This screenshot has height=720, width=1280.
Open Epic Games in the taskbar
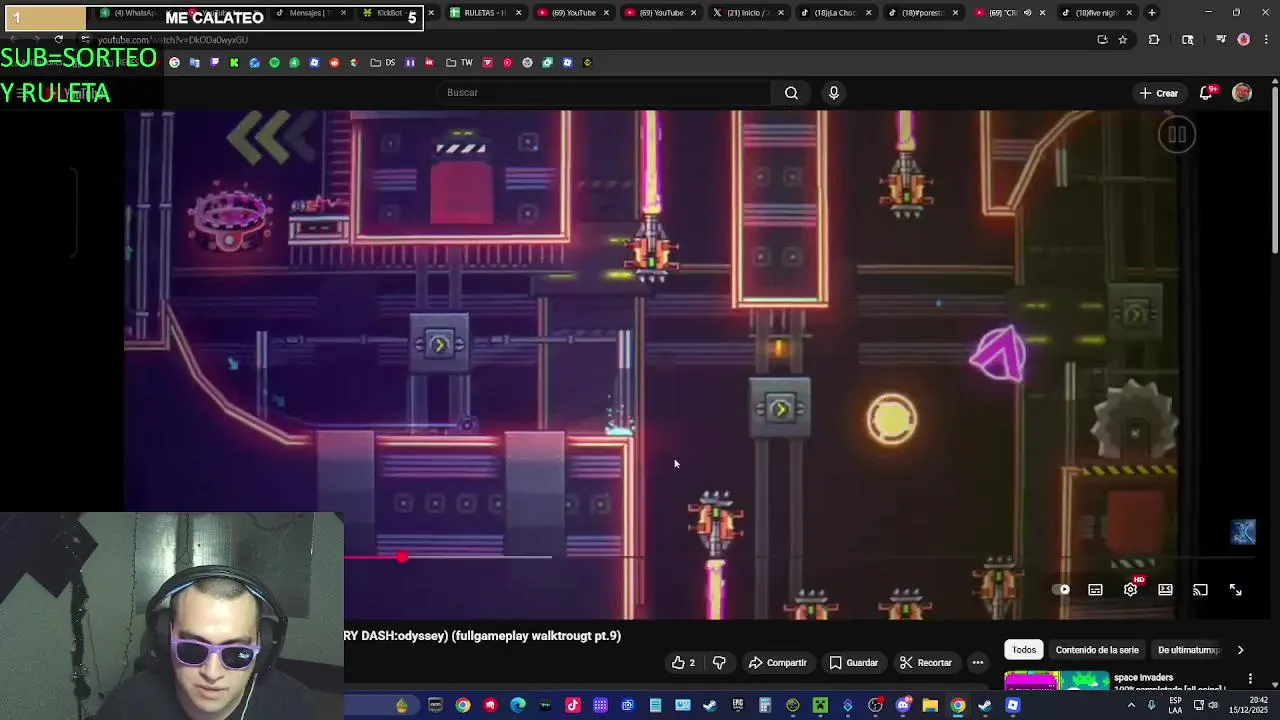pos(738,706)
